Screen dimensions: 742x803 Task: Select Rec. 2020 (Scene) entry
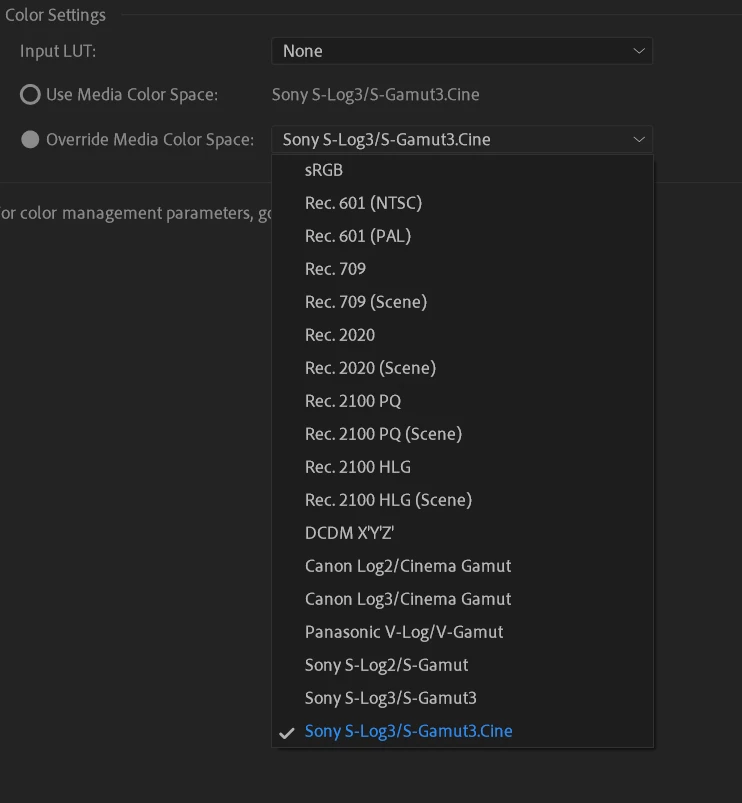[370, 368]
